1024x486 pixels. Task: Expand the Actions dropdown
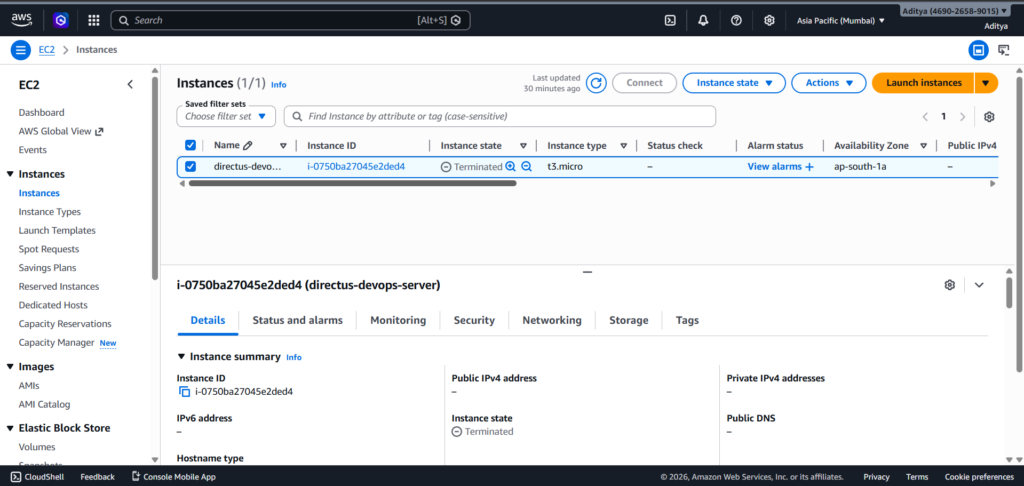(828, 83)
